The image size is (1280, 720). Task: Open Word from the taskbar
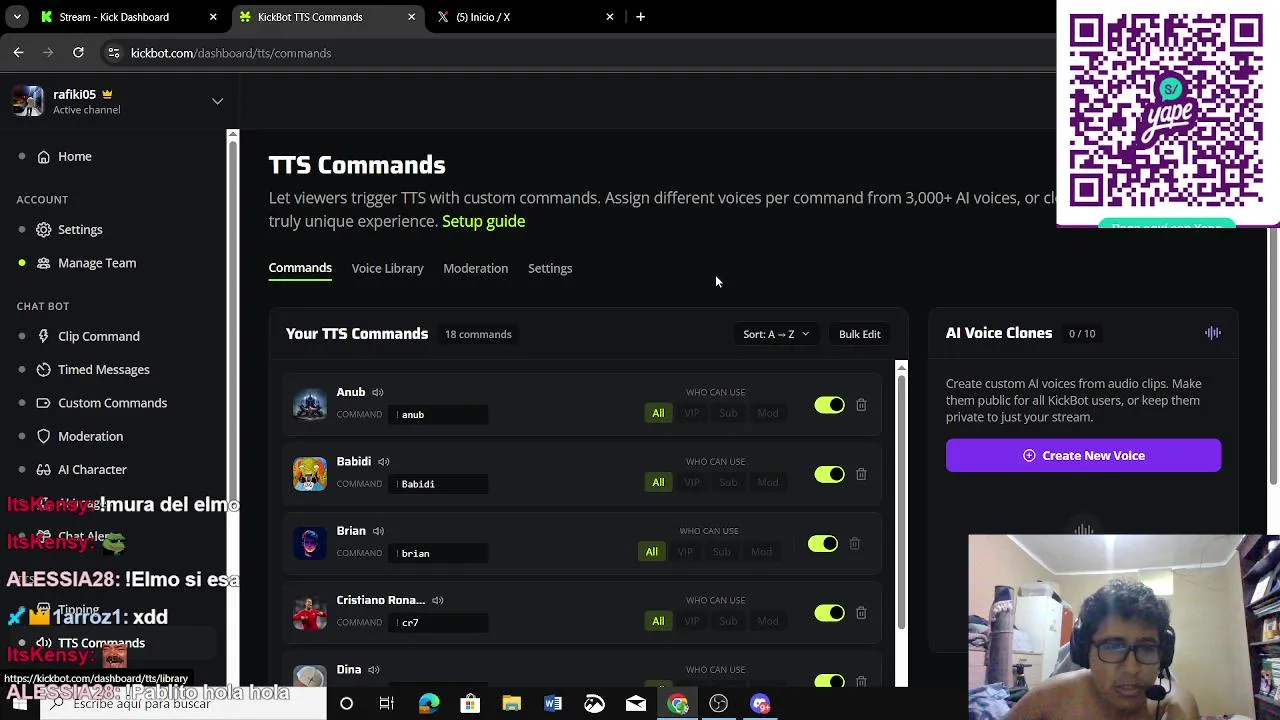coord(553,704)
